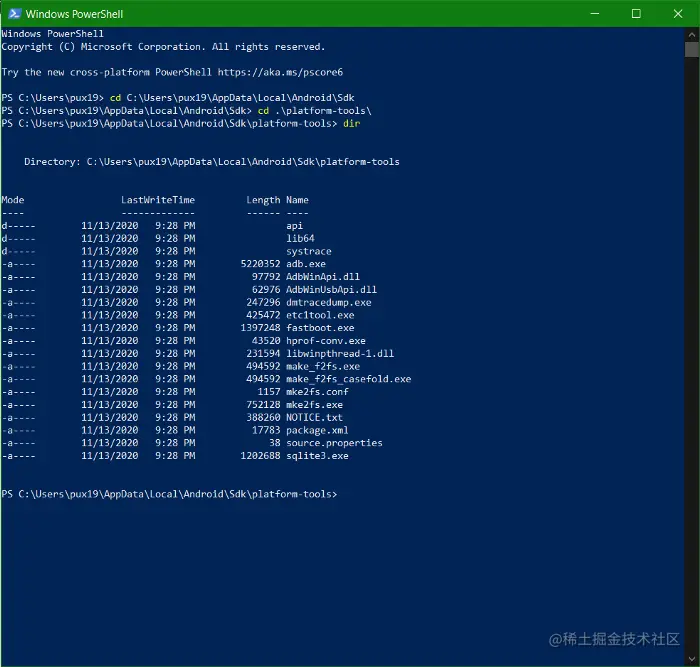The height and width of the screenshot is (667, 700).
Task: Click the 'adb.exe' file name
Action: pyautogui.click(x=306, y=264)
